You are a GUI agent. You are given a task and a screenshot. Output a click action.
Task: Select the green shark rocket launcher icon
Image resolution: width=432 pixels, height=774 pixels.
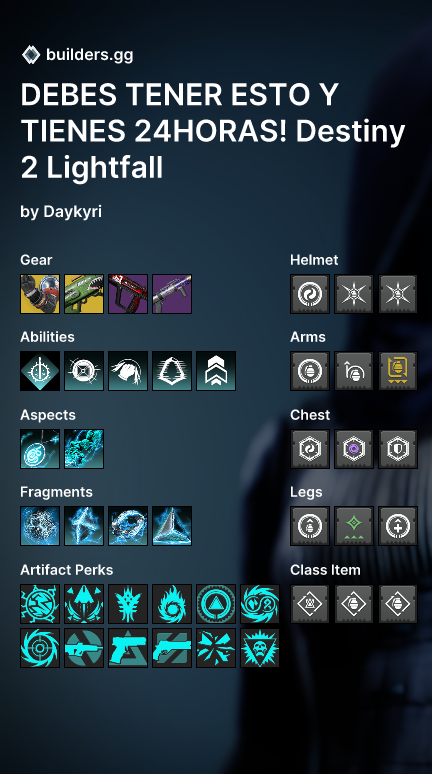pyautogui.click(x=84, y=294)
